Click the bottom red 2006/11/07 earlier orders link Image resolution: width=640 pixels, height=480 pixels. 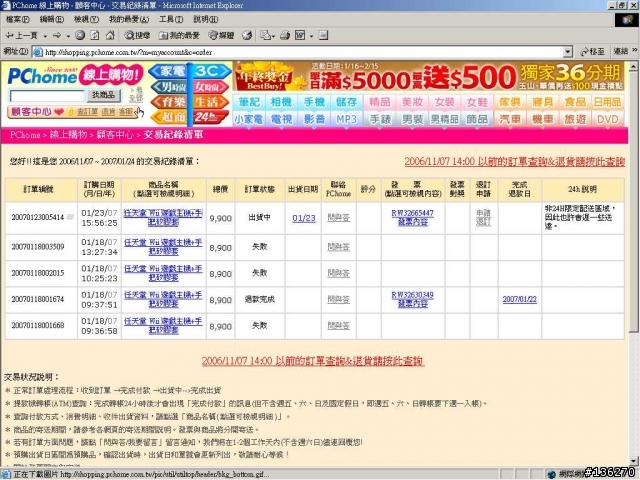pos(313,361)
